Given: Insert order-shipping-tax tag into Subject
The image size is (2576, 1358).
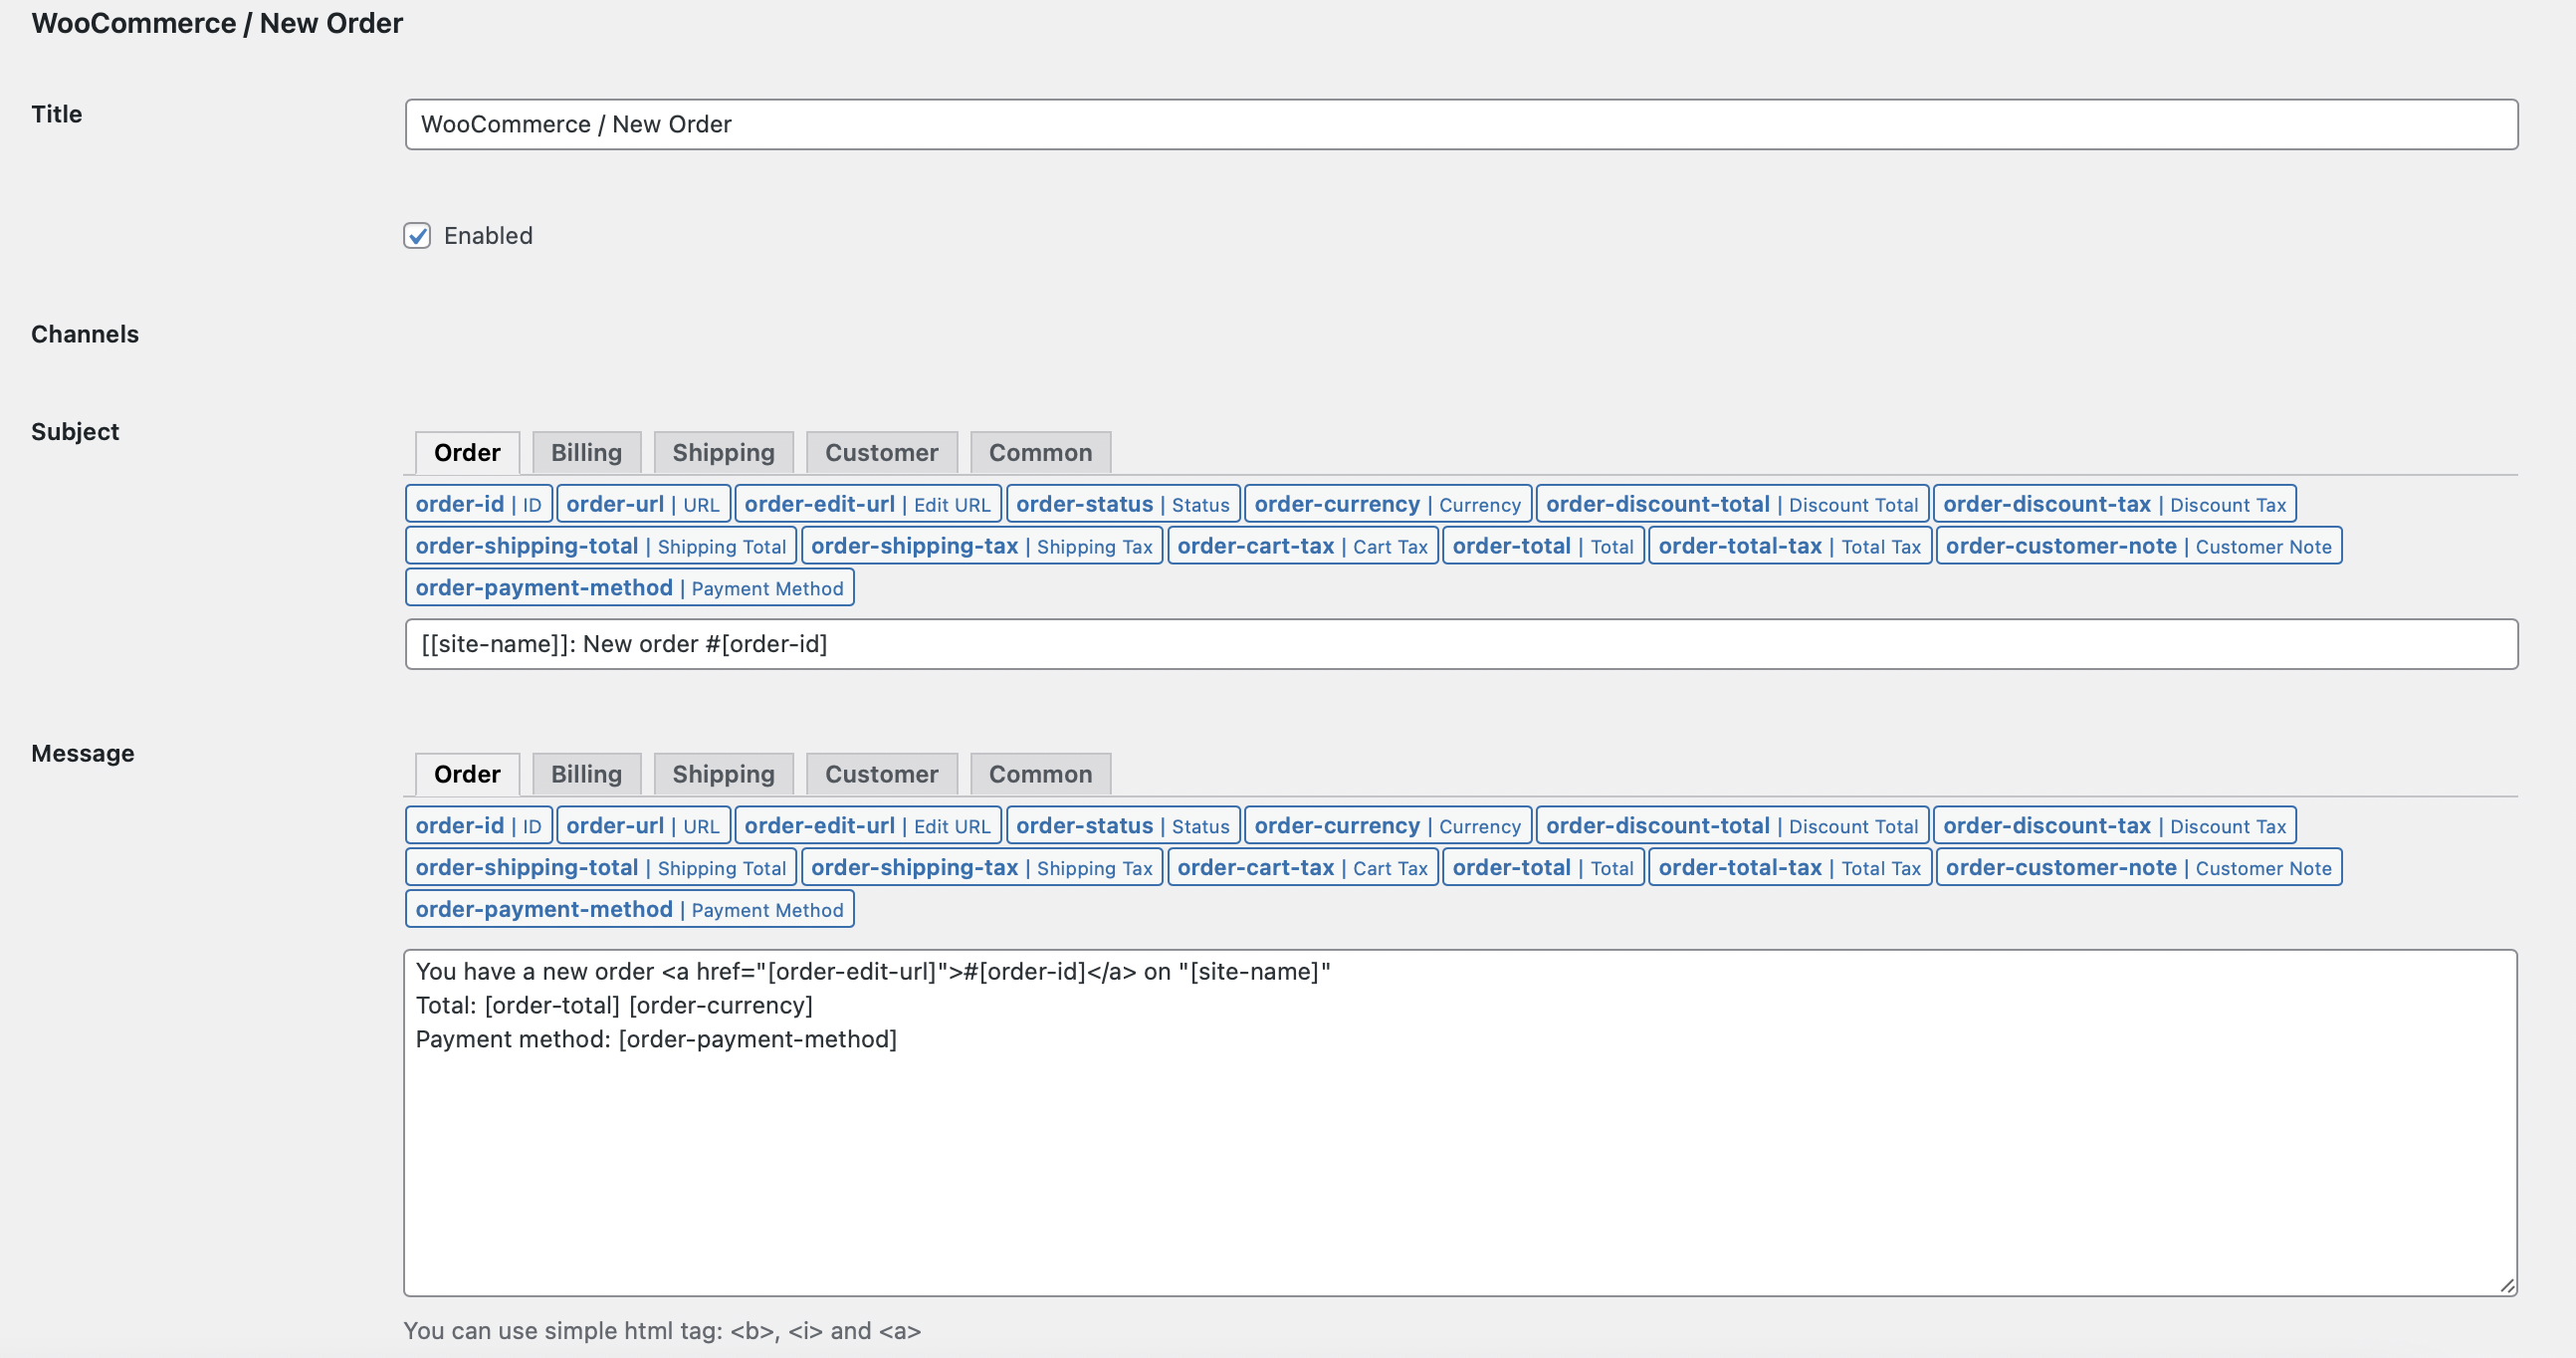Looking at the screenshot, I should [982, 546].
